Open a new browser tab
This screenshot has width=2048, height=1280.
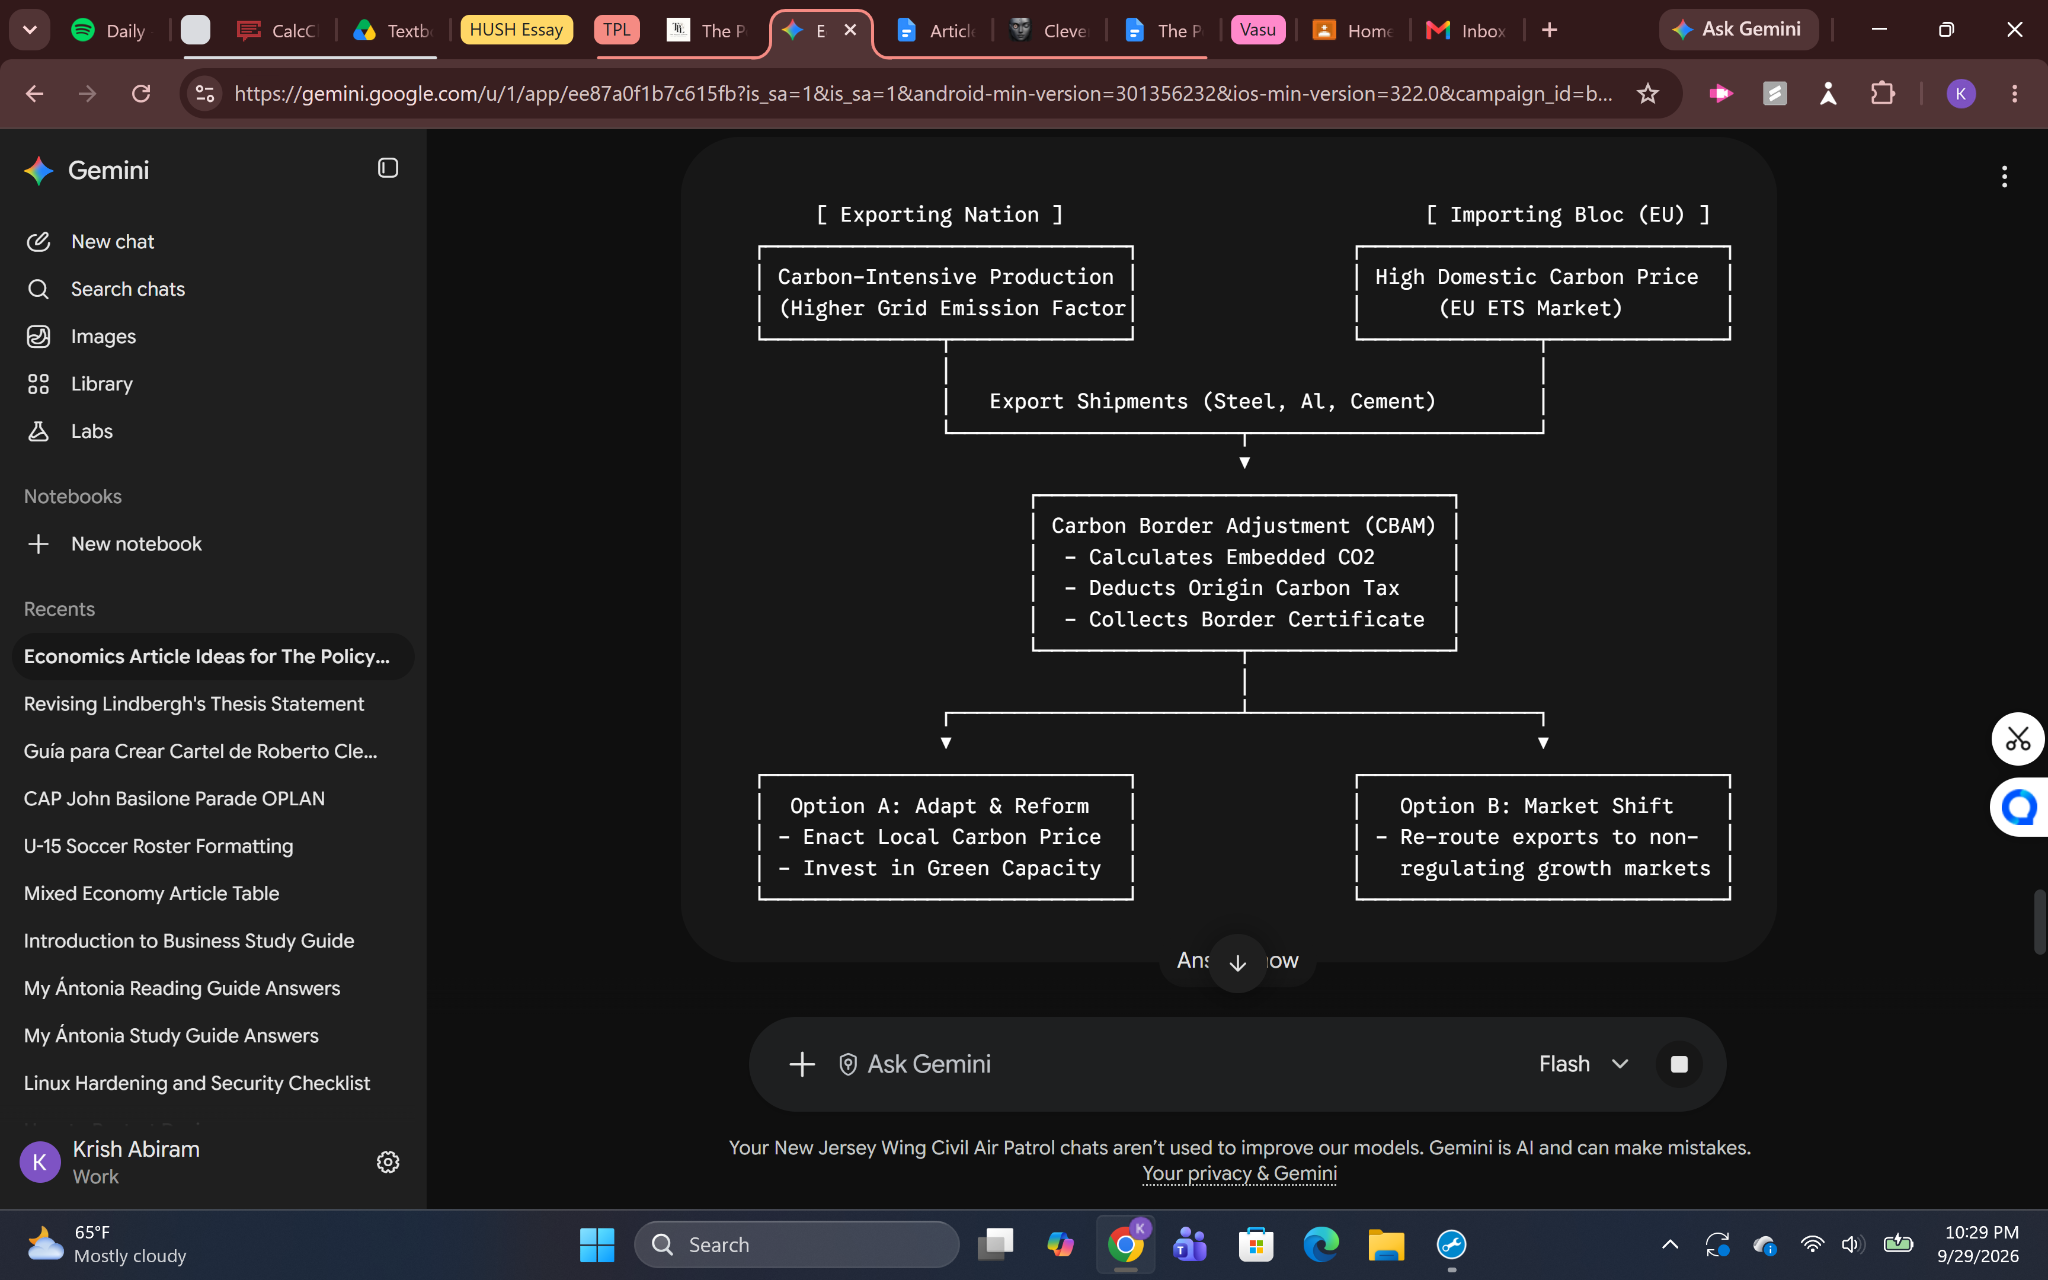pos(1549,30)
